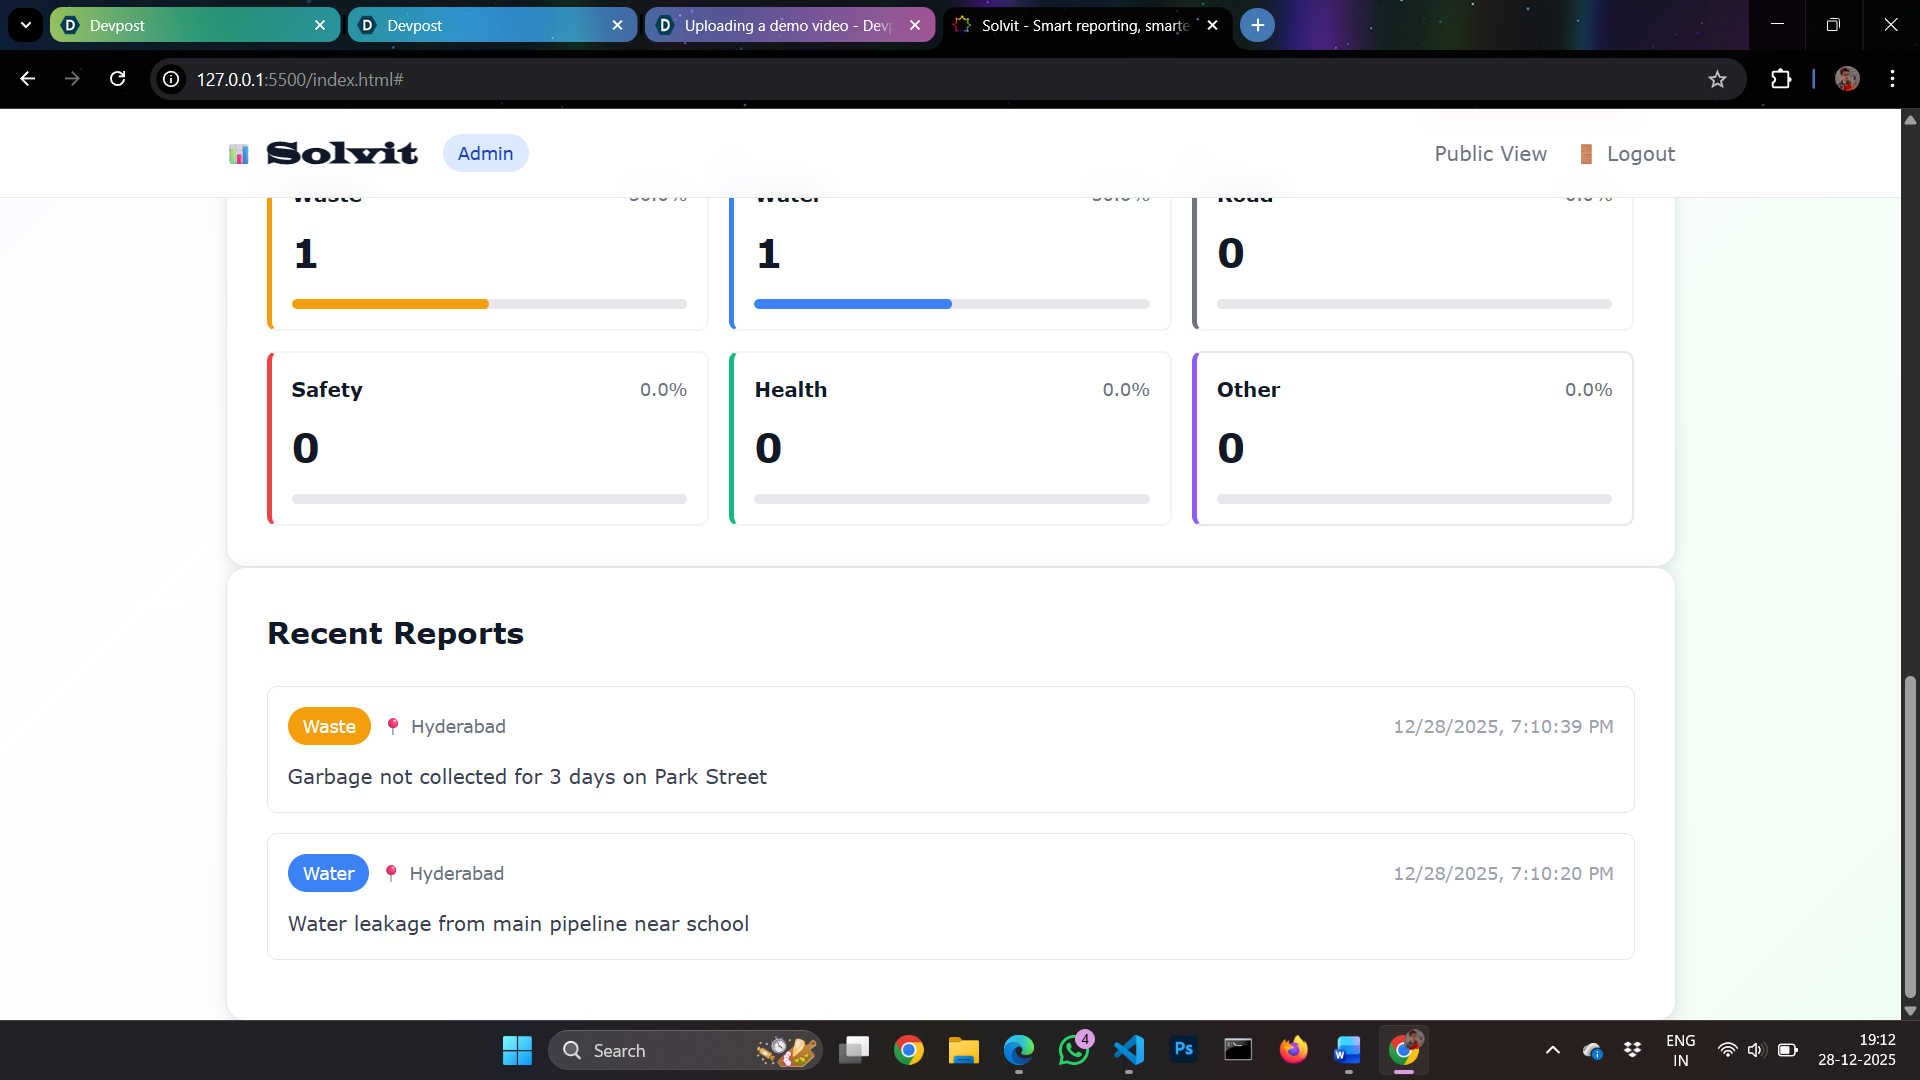Open the Chrome three-dot menu

pyautogui.click(x=1892, y=79)
